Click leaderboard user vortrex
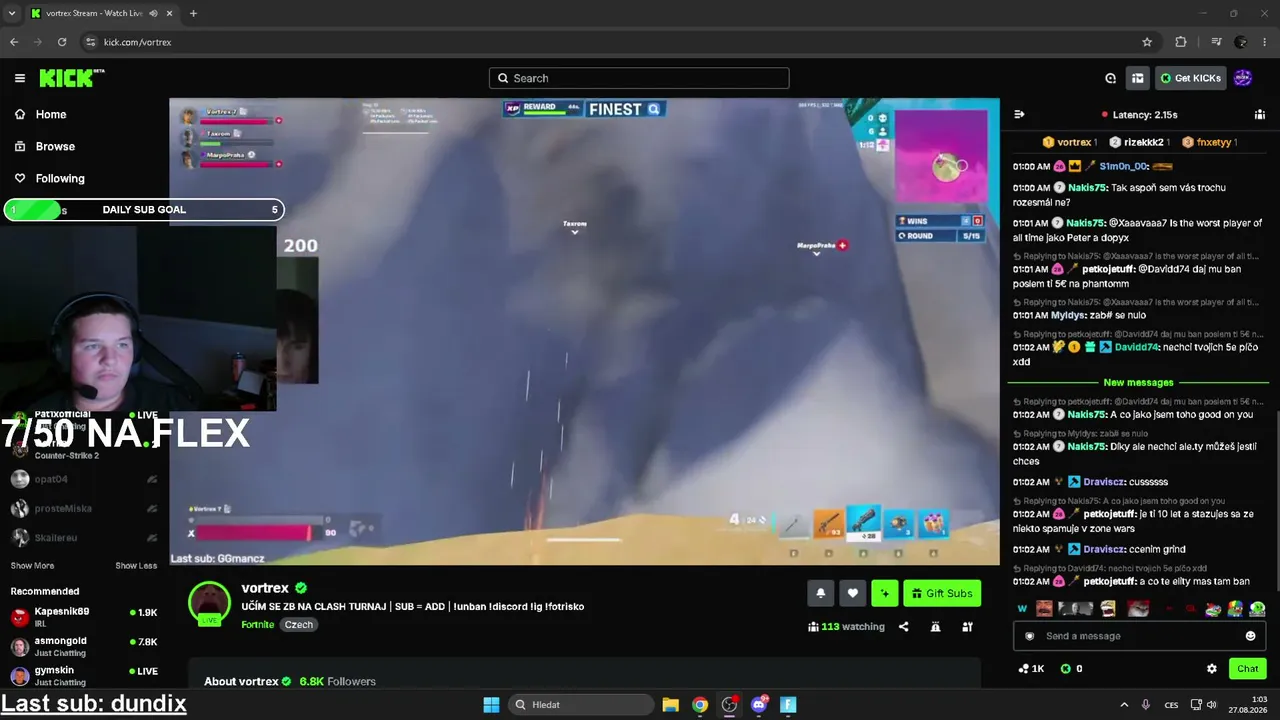 pos(1074,142)
